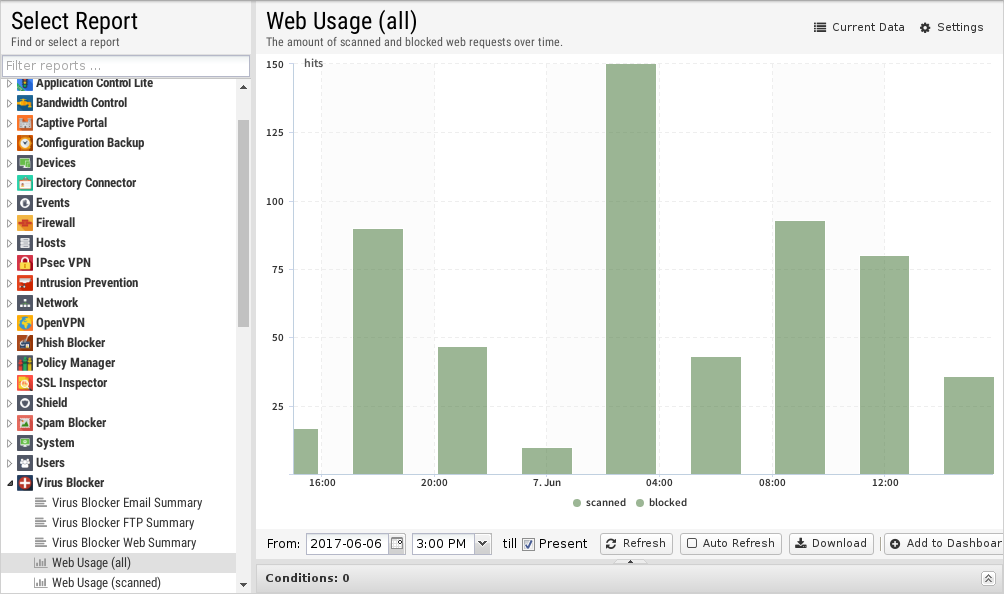Viewport: 1004px width, 594px height.
Task: Click the OpenVPN tree label
Action: [x=60, y=323]
